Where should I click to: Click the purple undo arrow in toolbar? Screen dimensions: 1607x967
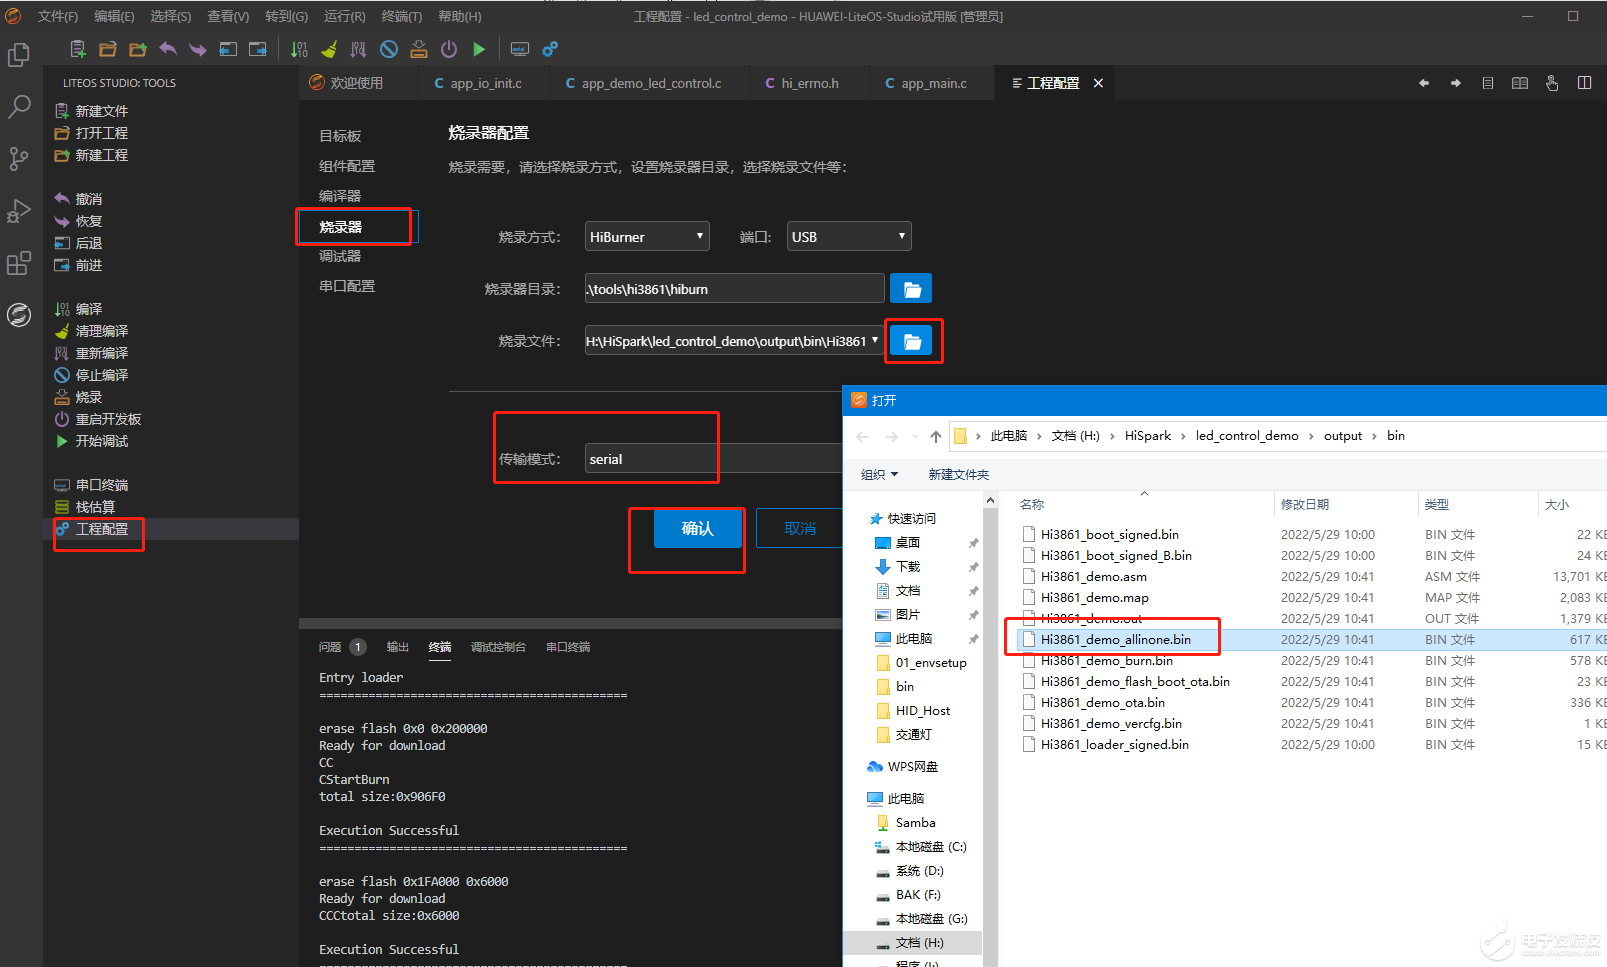pyautogui.click(x=168, y=49)
